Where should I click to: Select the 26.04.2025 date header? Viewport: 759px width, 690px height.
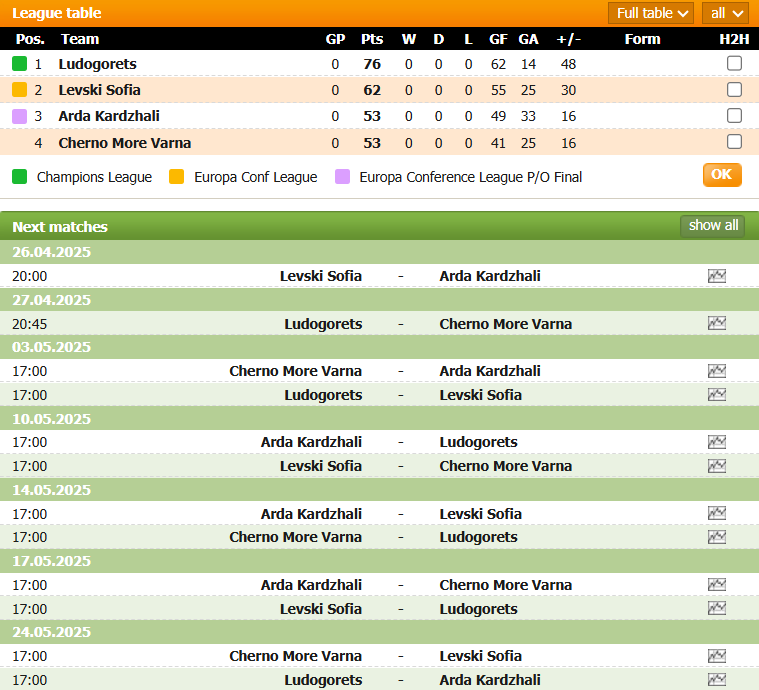380,252
